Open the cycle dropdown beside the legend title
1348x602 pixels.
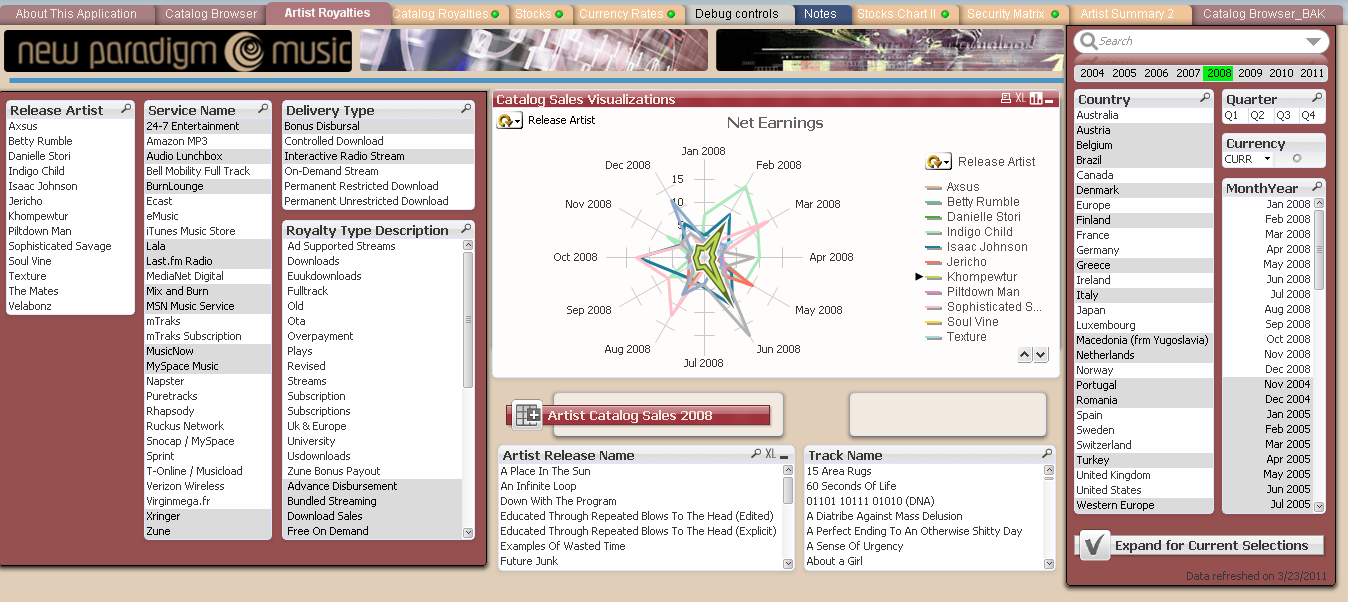point(939,161)
